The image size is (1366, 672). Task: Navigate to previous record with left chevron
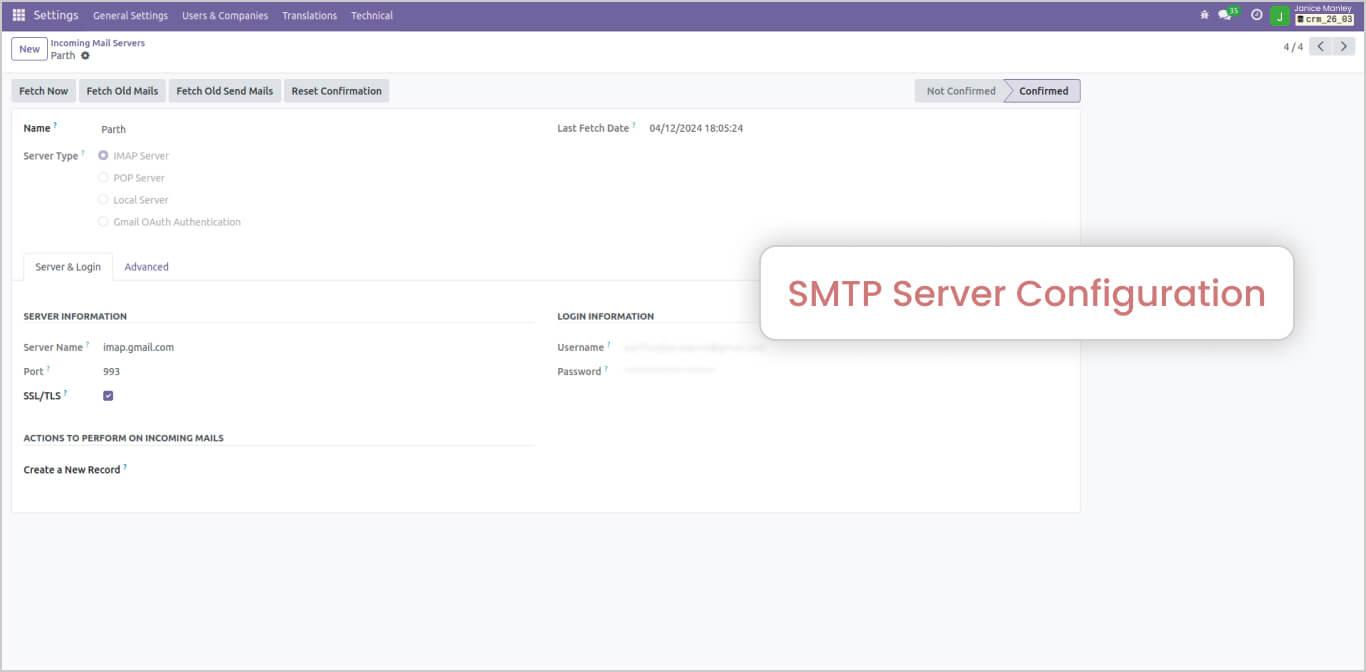(1320, 46)
